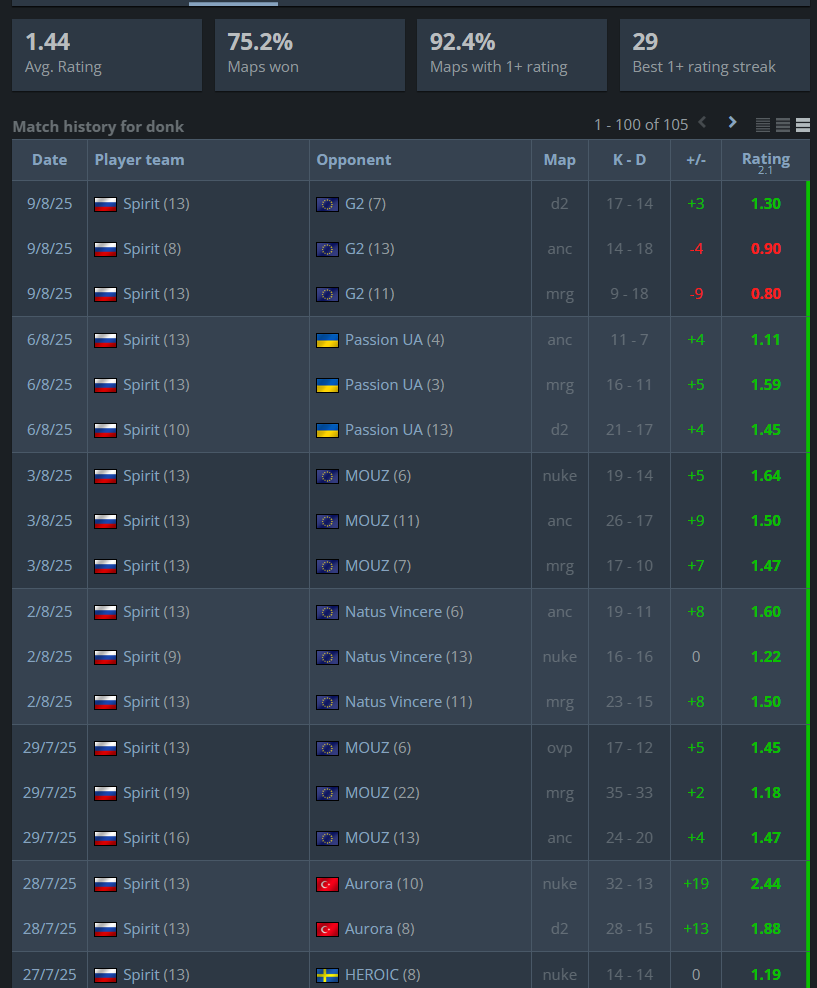This screenshot has height=988, width=817.
Task: Click the Russian flag beside Spirit (9)
Action: pyautogui.click(x=105, y=657)
